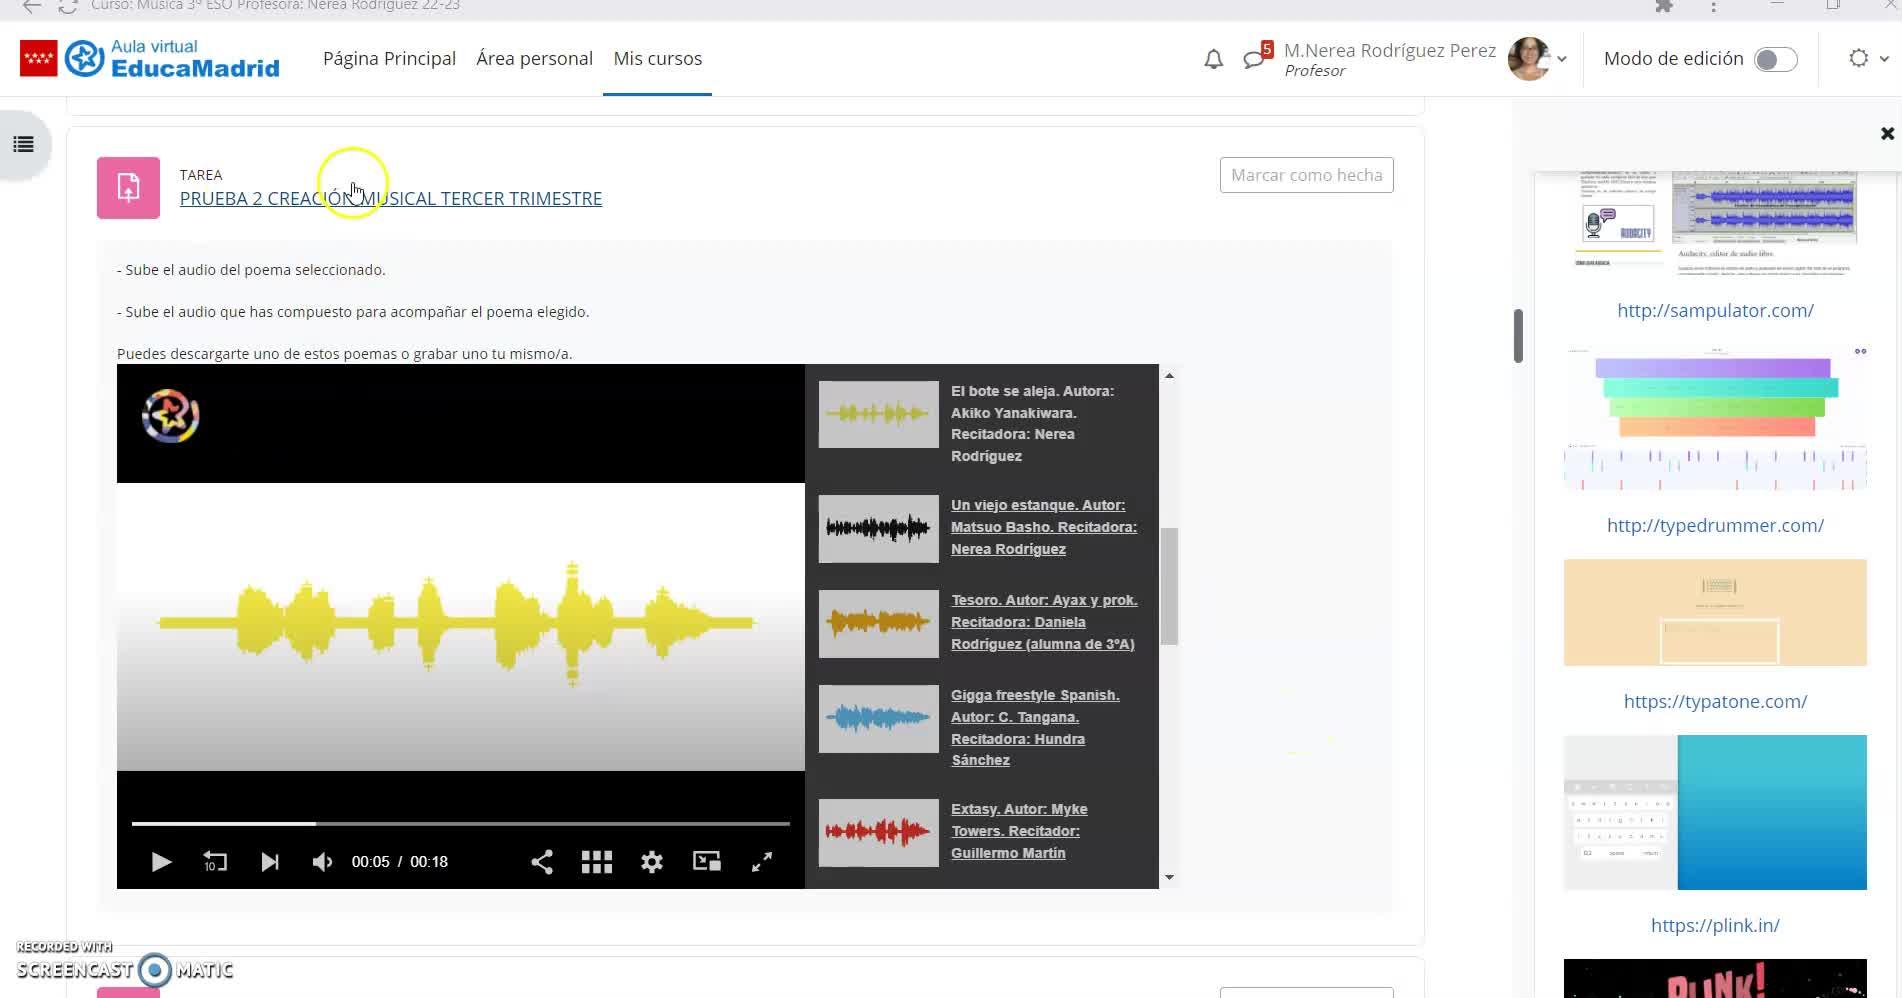Image resolution: width=1902 pixels, height=998 pixels.
Task: Open the messages chat icon
Action: click(1254, 60)
